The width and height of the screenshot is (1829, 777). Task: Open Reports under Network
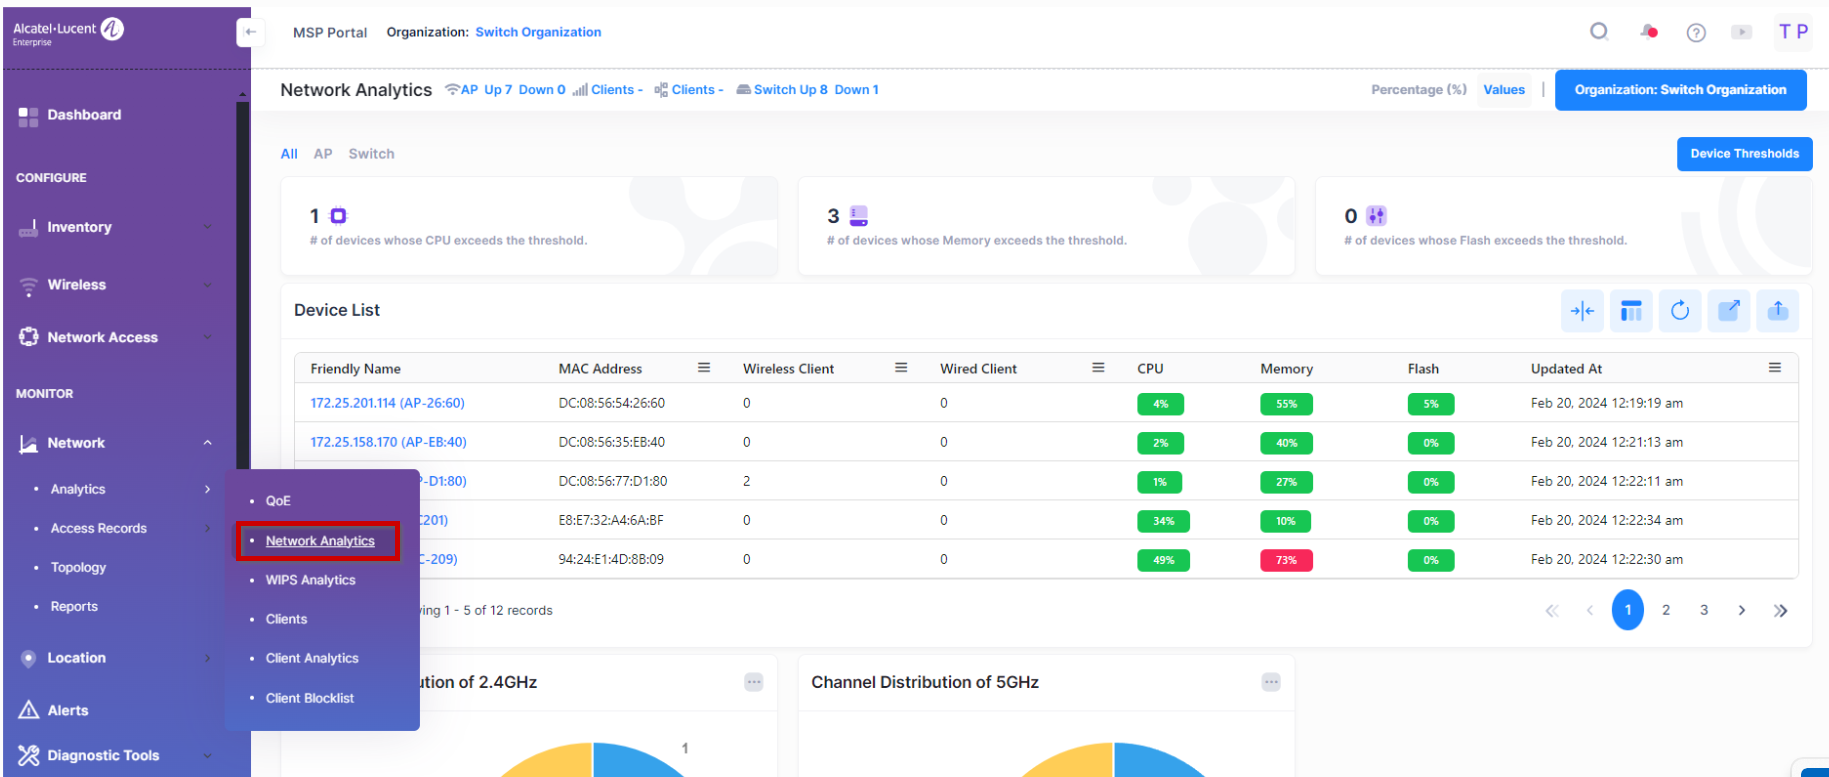point(74,606)
